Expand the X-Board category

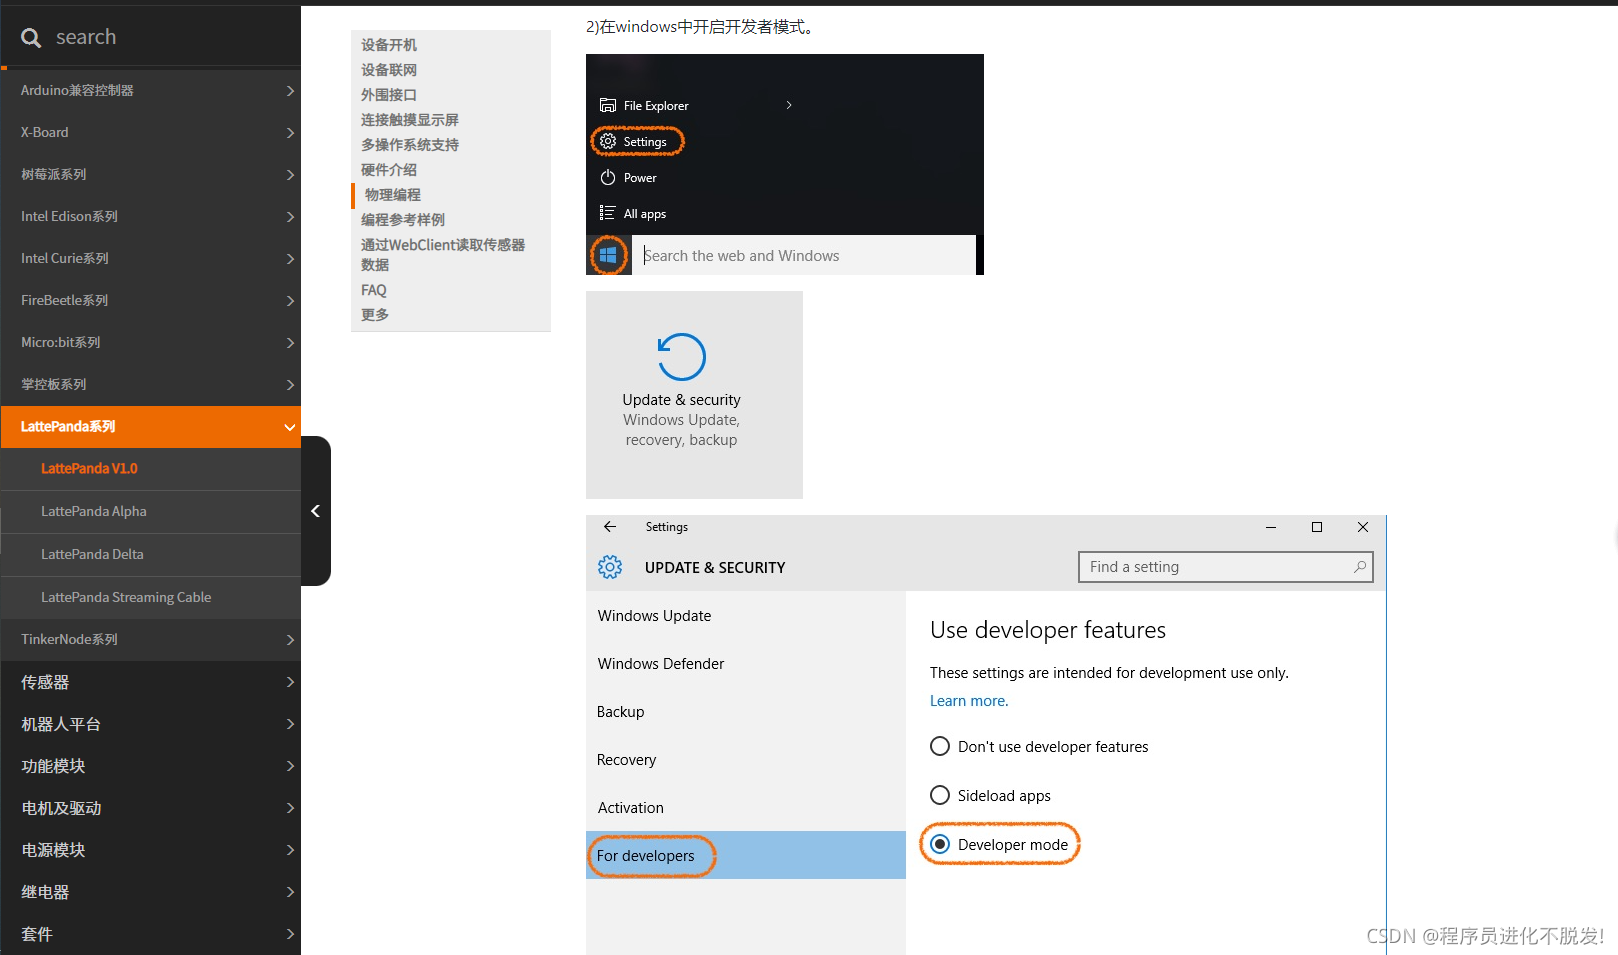click(x=150, y=132)
